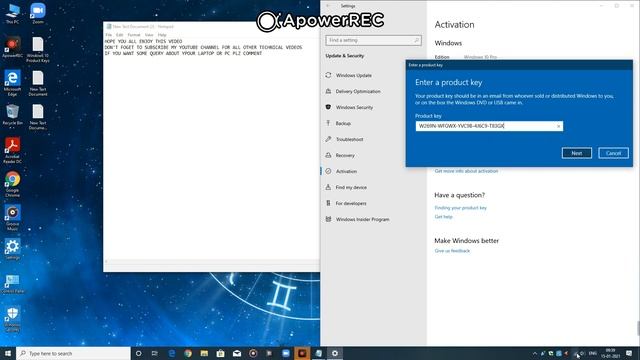Open Cortana from the taskbar
The height and width of the screenshot is (360, 640).
click(x=138, y=353)
